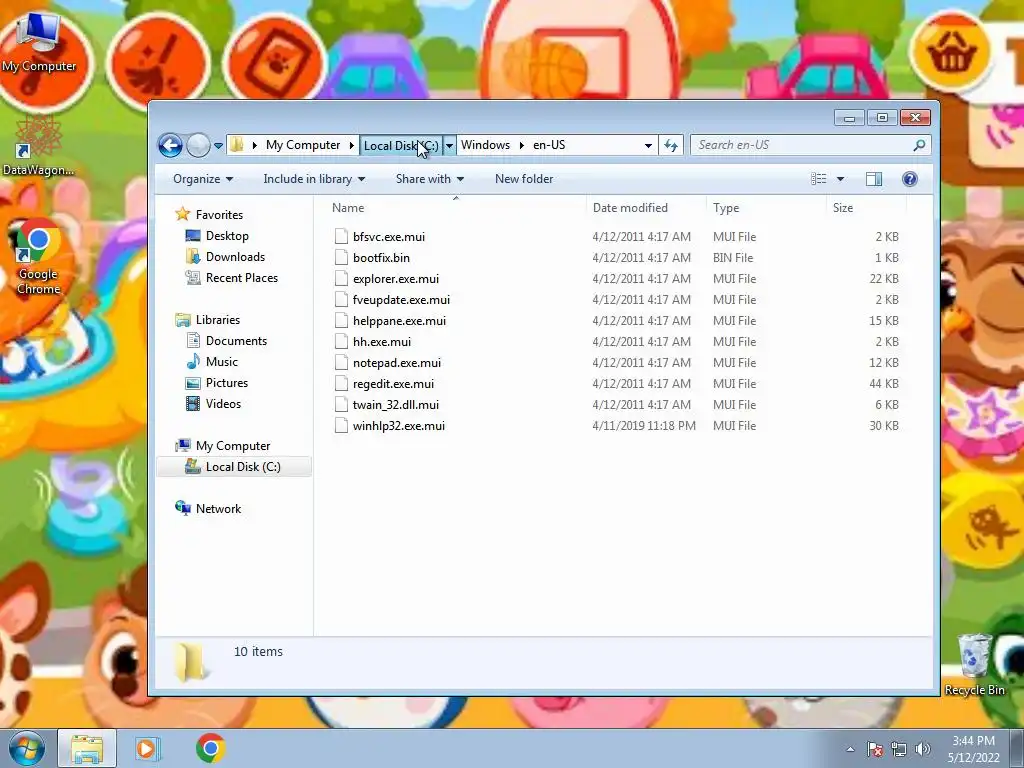Screen dimensions: 1024x768
Task: Select the en-US breadcrumb in the address bar
Action: [549, 145]
